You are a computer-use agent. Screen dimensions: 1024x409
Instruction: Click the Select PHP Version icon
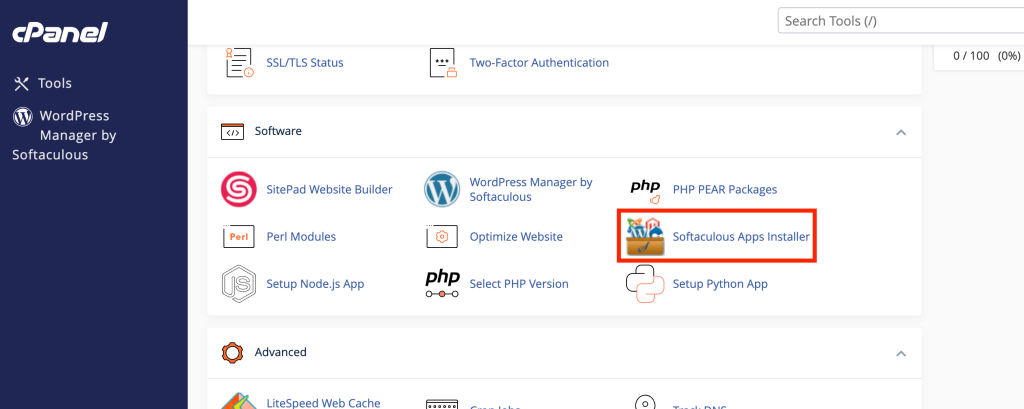pos(442,284)
